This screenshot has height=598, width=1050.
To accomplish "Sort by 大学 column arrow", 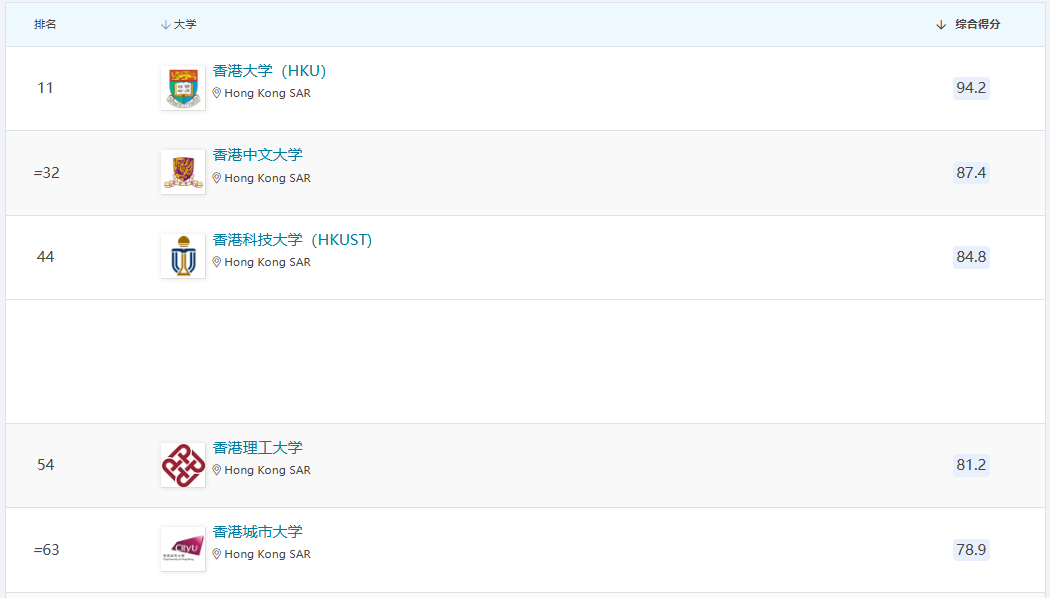I will (165, 25).
